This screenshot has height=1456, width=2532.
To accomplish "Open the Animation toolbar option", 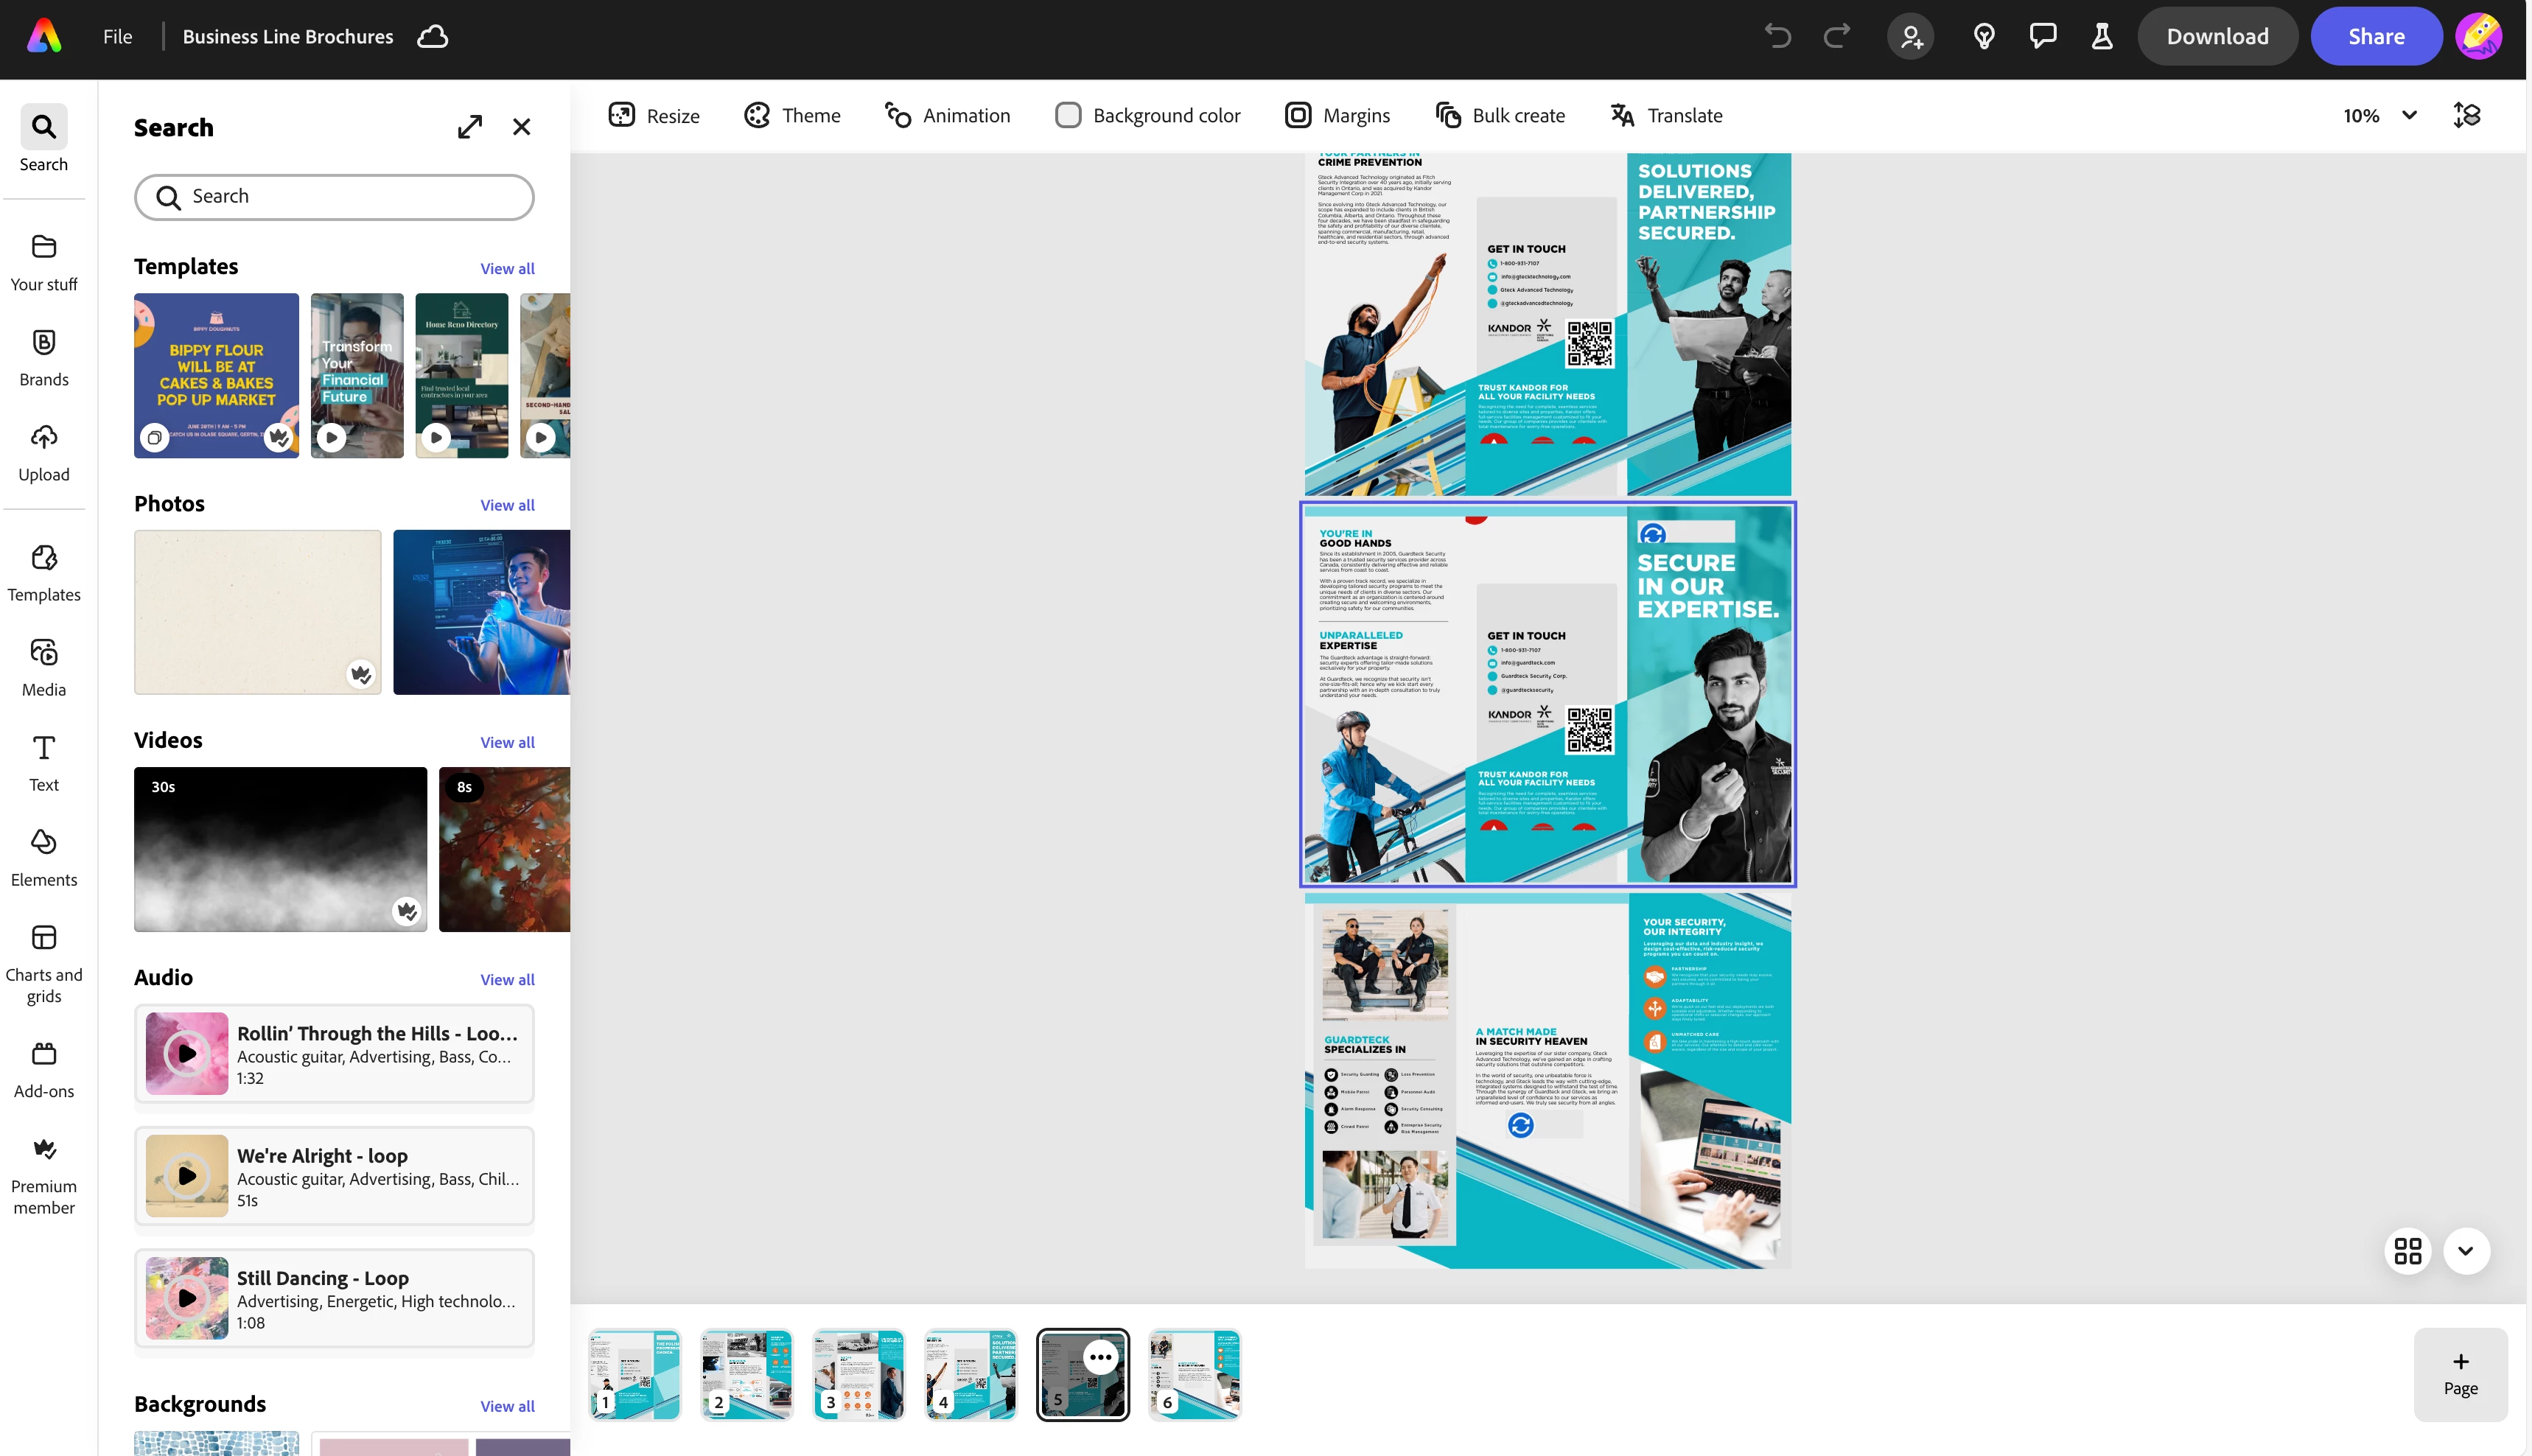I will pyautogui.click(x=947, y=116).
